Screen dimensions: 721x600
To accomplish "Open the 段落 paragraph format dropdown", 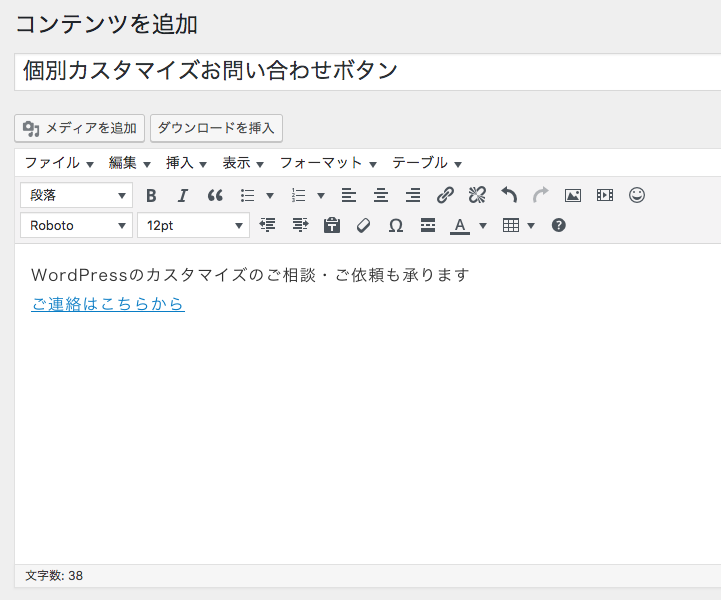I will (x=76, y=195).
